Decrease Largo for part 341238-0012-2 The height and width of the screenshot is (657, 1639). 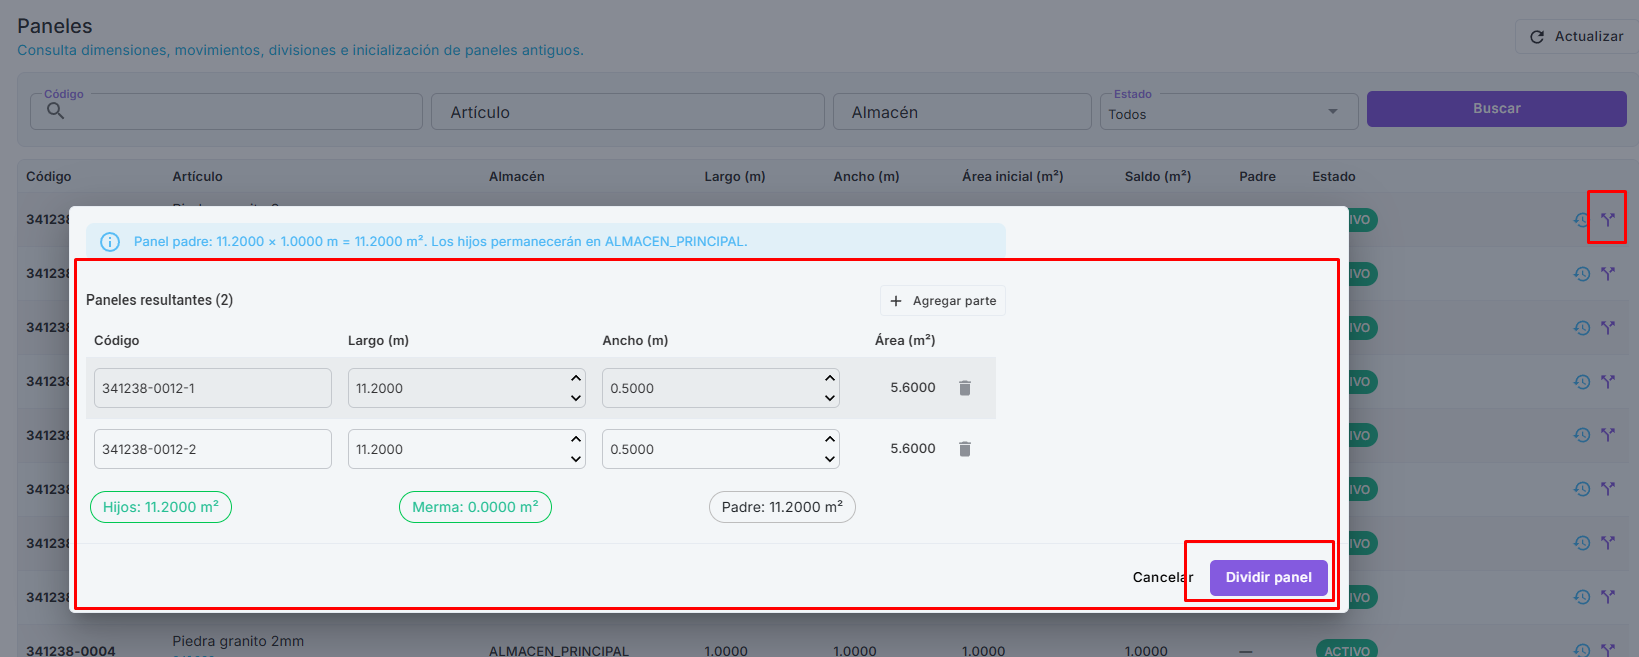pyautogui.click(x=576, y=459)
